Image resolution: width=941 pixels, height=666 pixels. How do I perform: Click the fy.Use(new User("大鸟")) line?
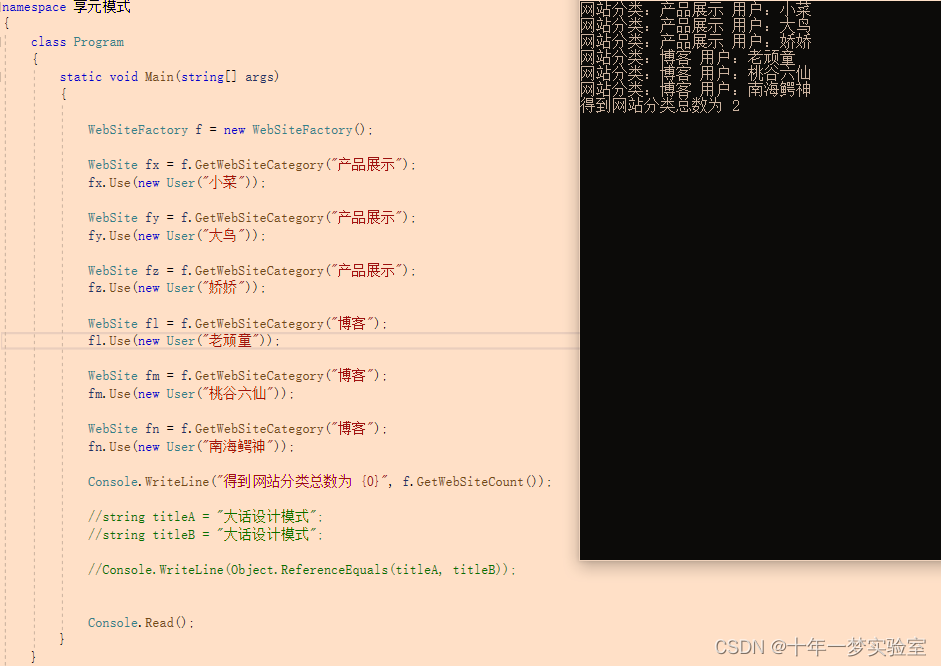pos(177,235)
